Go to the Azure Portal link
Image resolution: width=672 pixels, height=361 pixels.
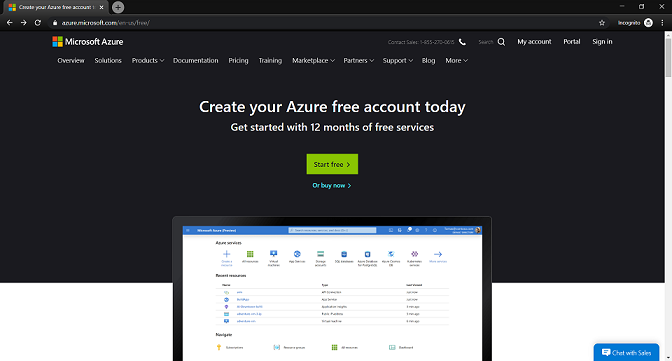coord(572,42)
